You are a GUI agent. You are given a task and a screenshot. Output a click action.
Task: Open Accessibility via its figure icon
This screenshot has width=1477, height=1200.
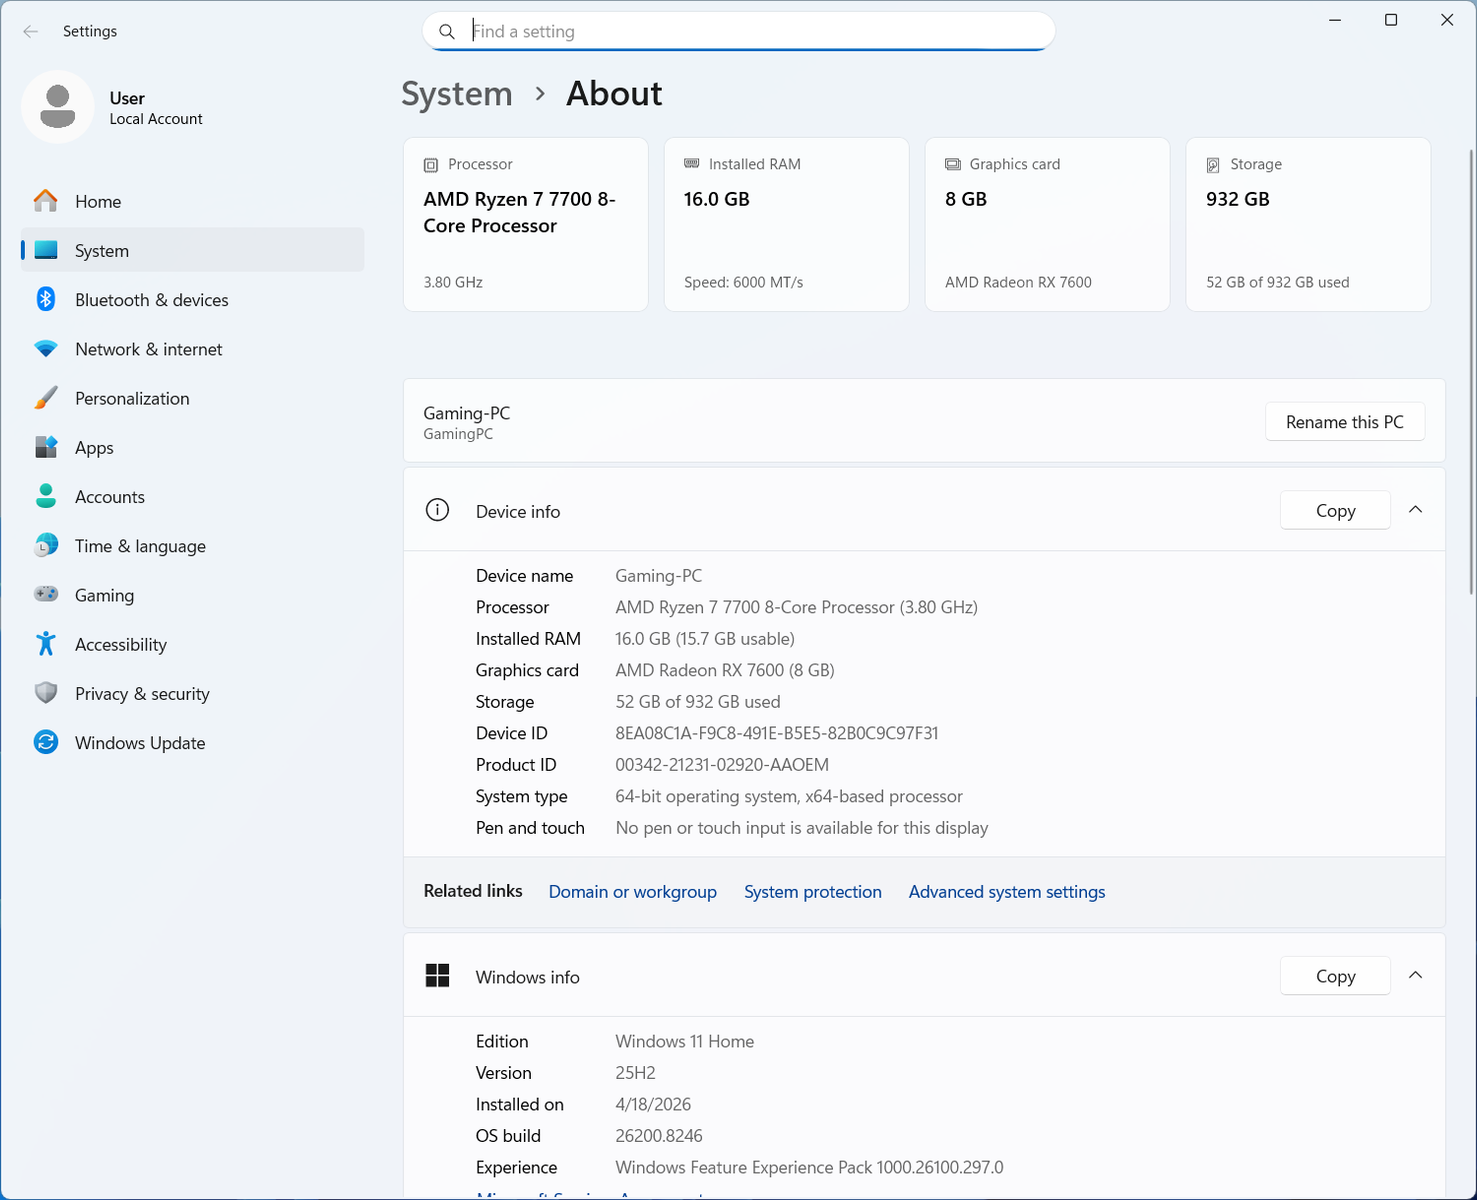click(46, 644)
